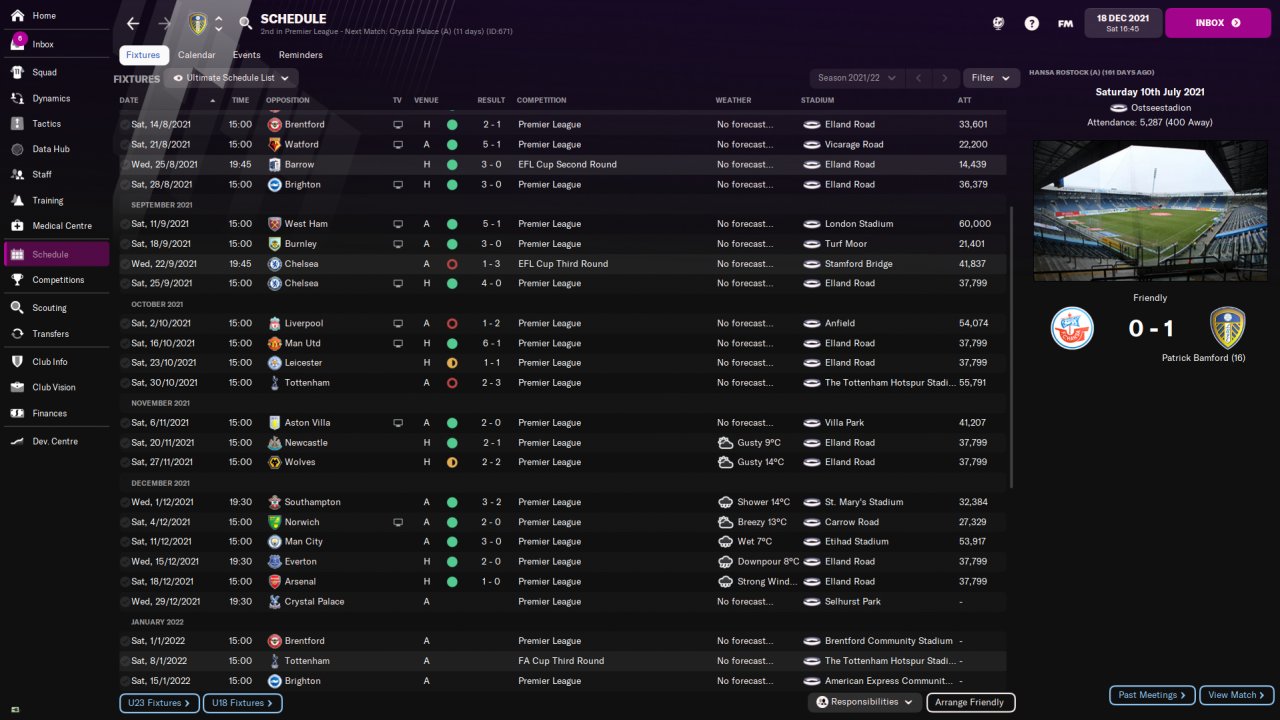This screenshot has width=1280, height=720.
Task: Open U18 Fixtures
Action: click(x=243, y=704)
